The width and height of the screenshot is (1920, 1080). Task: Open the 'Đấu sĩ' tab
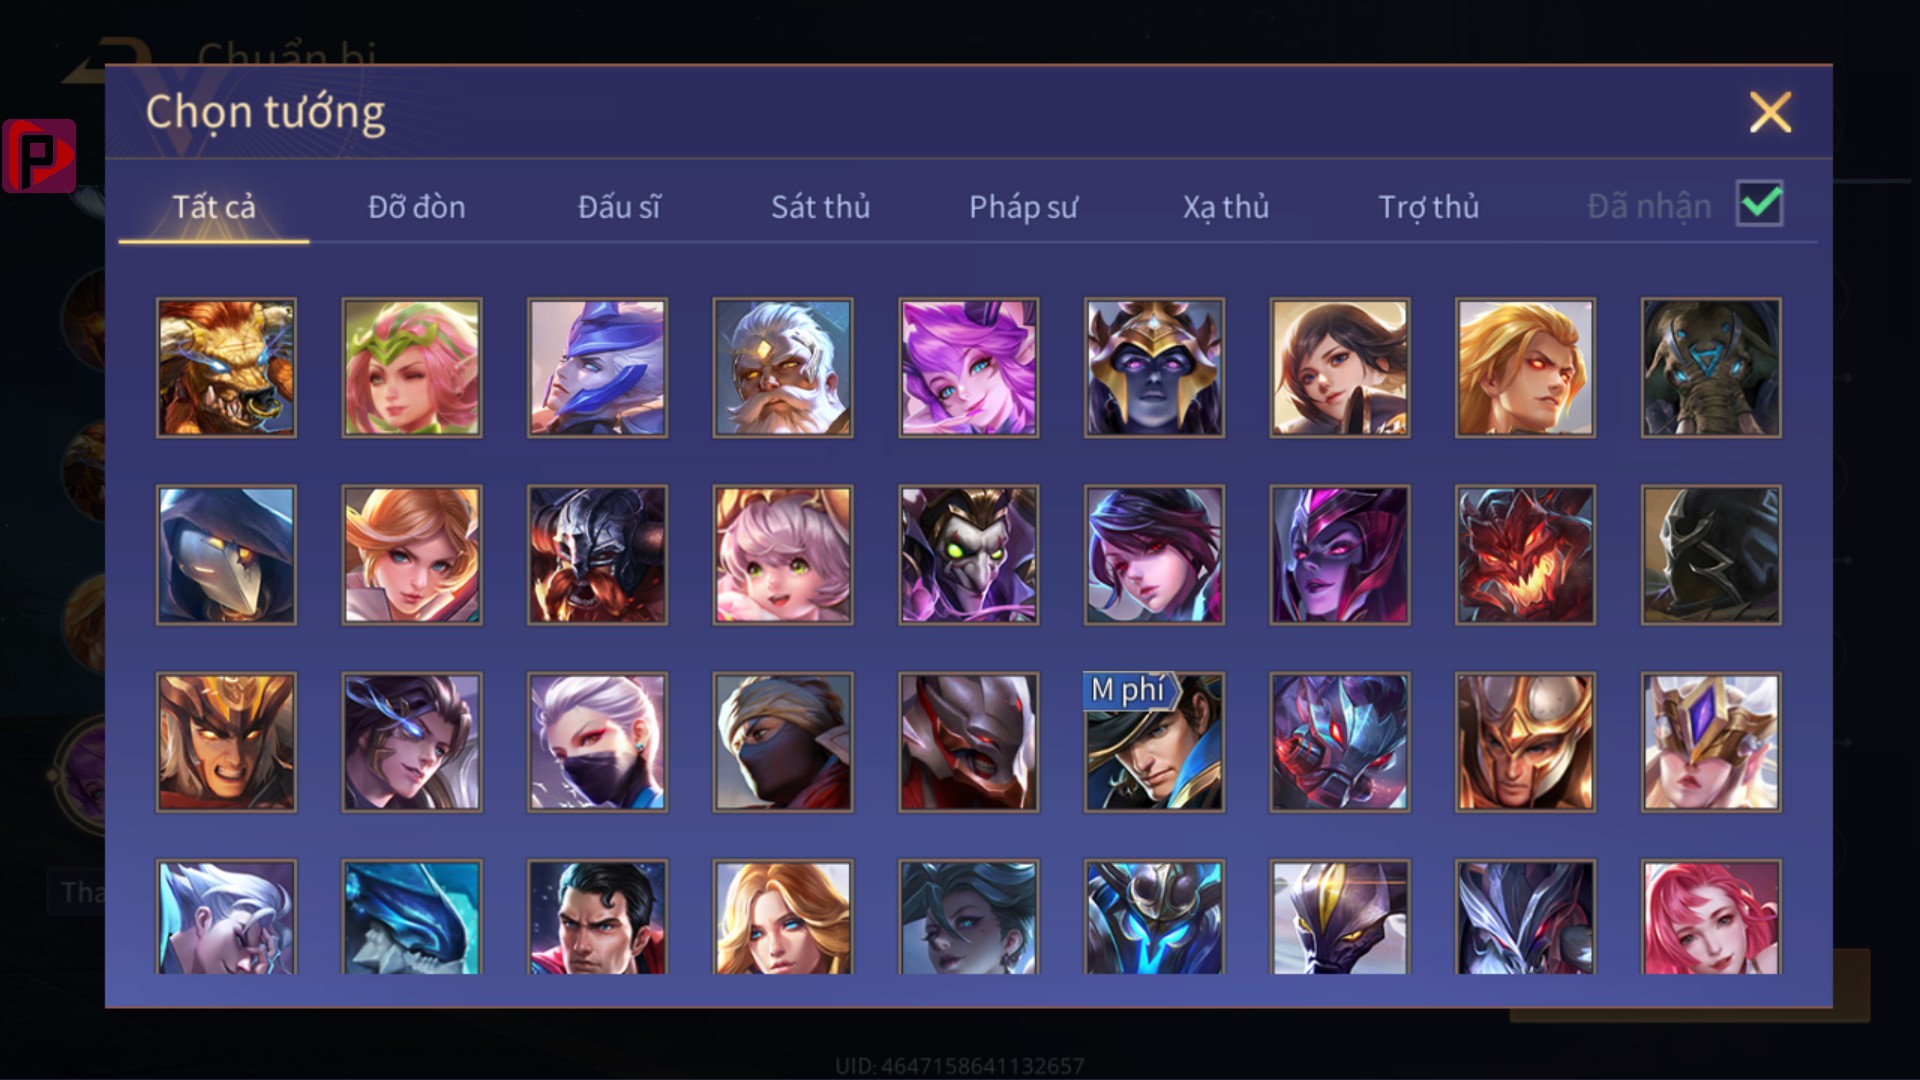(619, 207)
